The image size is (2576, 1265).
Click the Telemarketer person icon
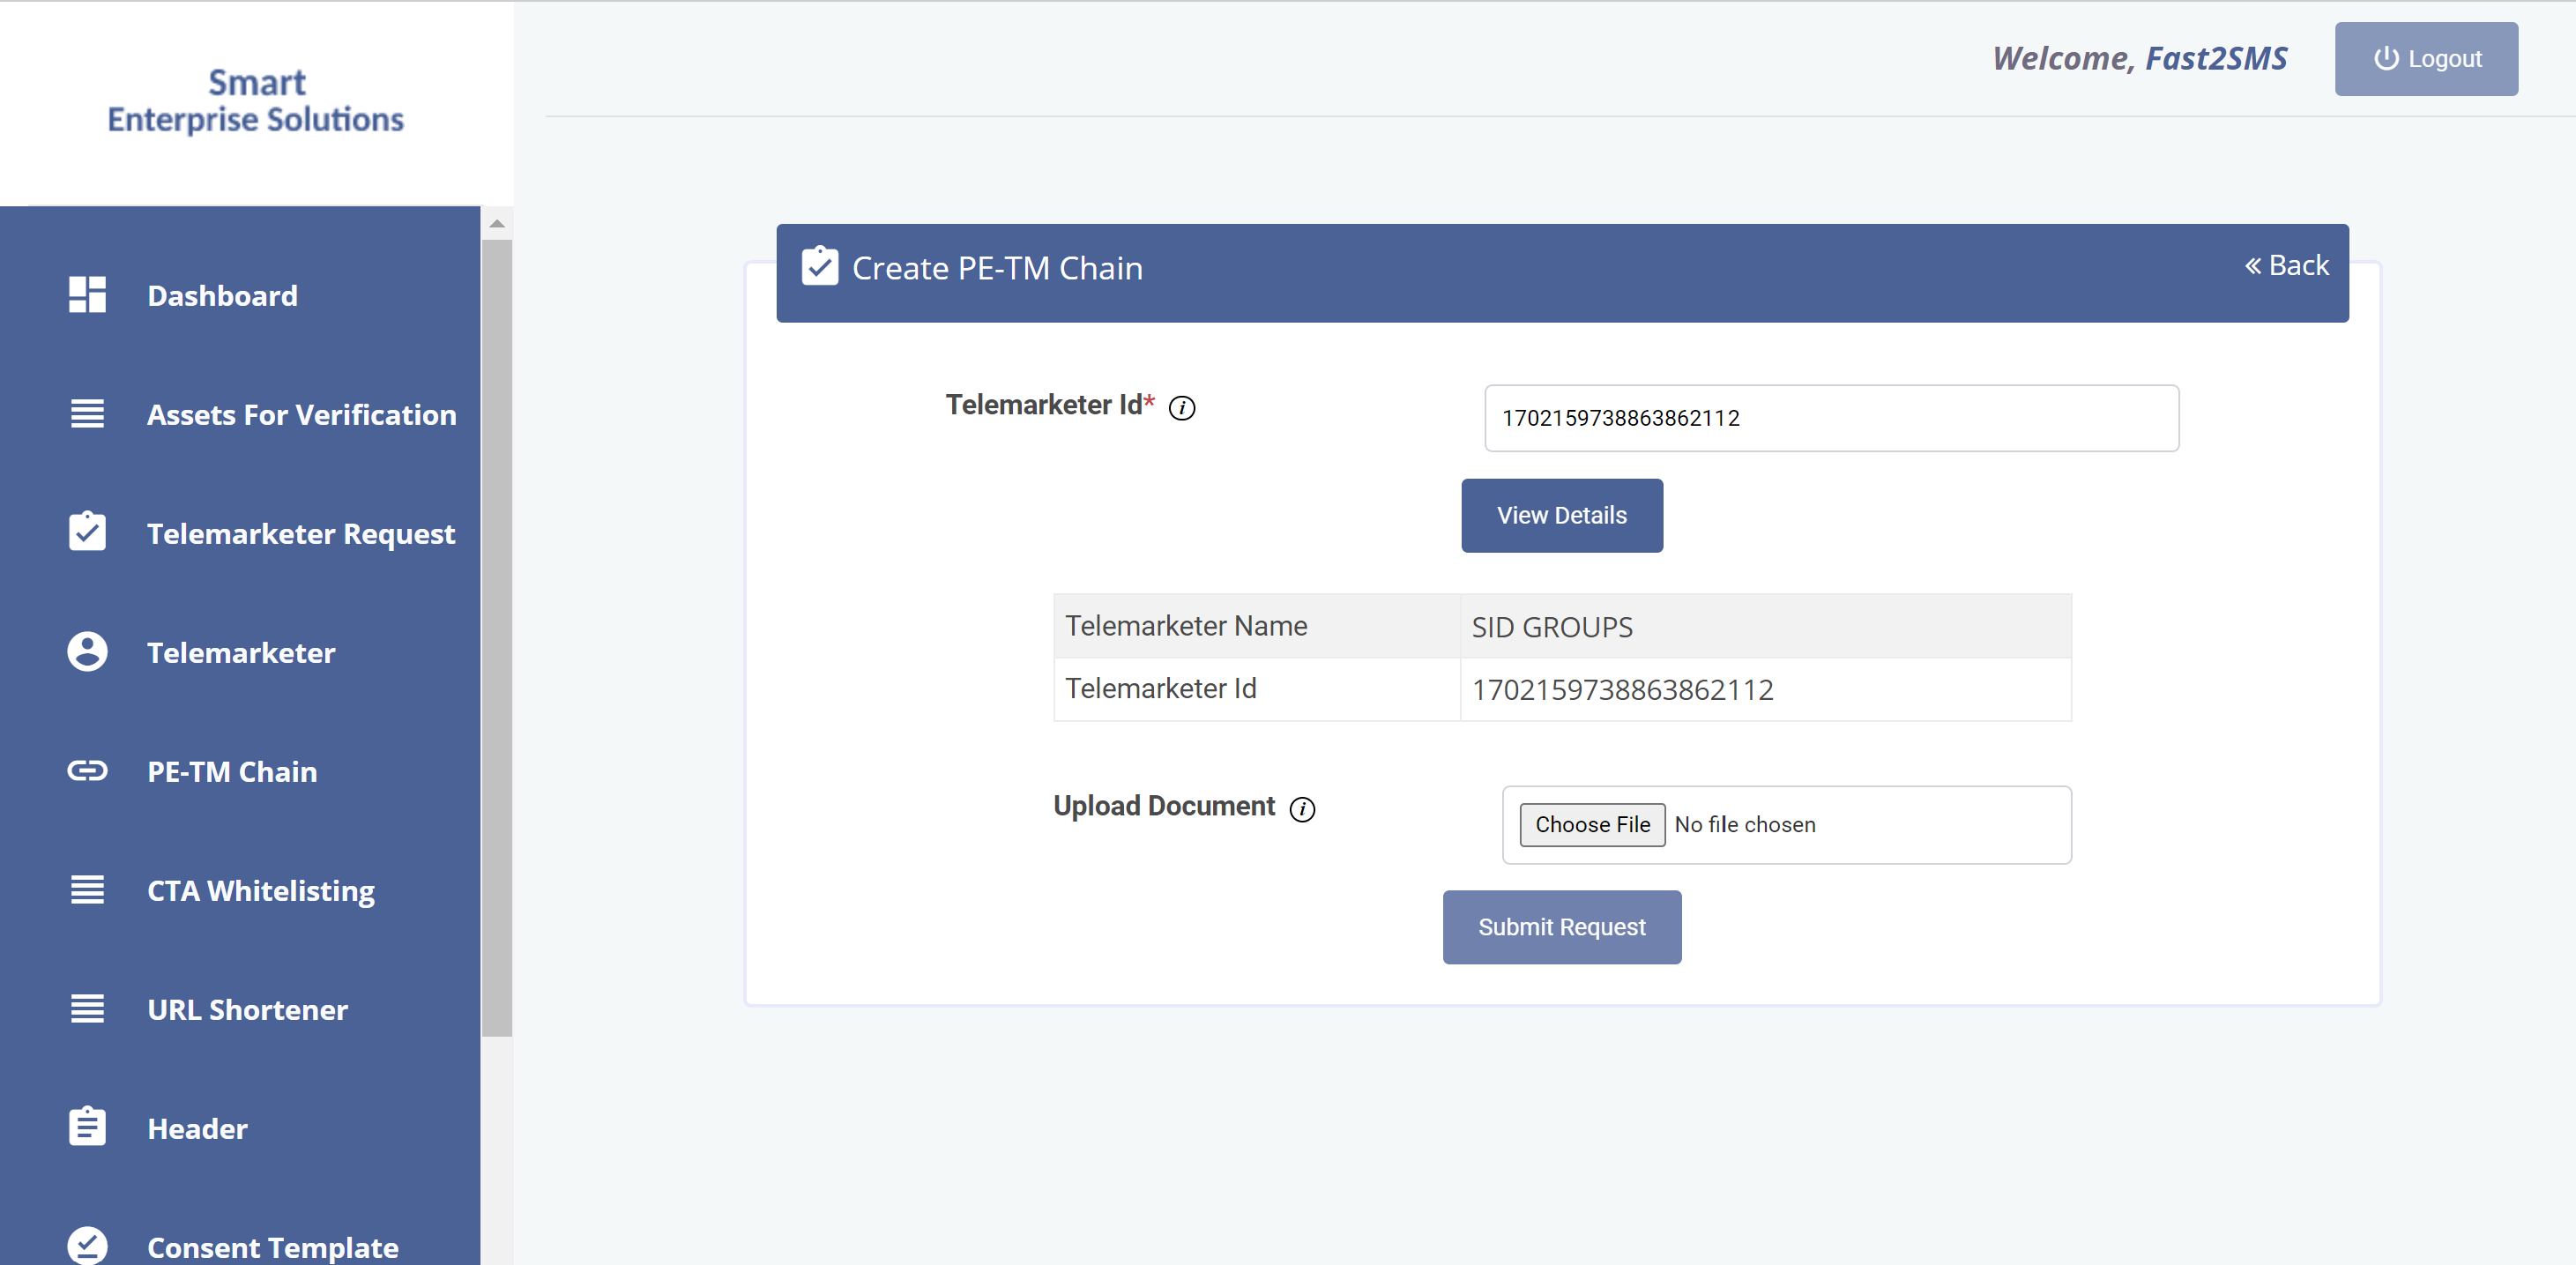coord(87,652)
